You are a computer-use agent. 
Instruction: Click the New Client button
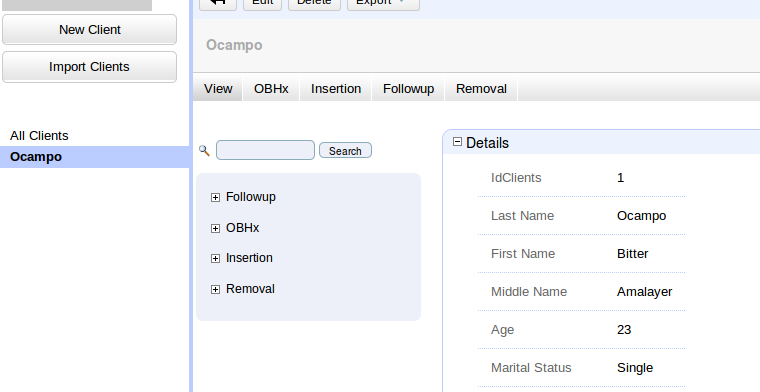click(90, 30)
